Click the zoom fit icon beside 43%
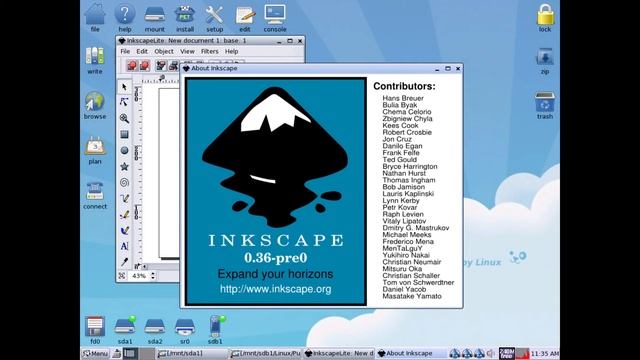 coord(122,276)
